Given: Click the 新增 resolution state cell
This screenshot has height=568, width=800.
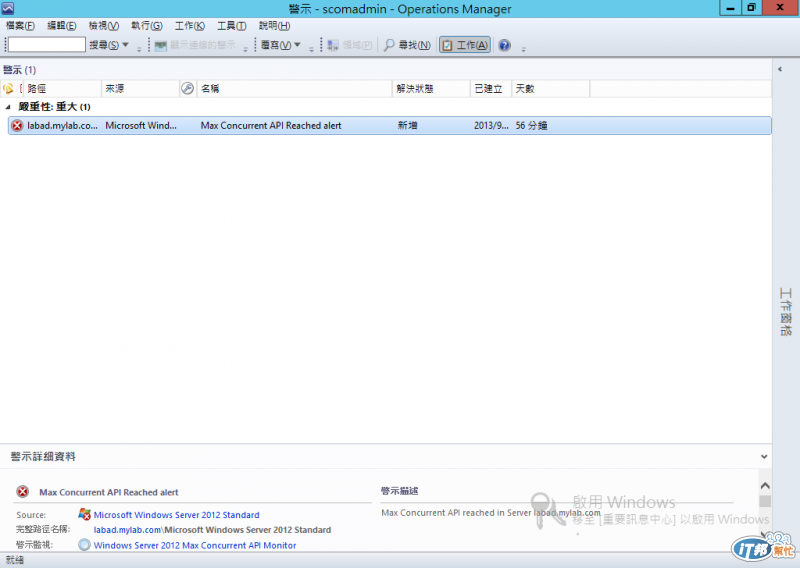Looking at the screenshot, I should (x=408, y=126).
